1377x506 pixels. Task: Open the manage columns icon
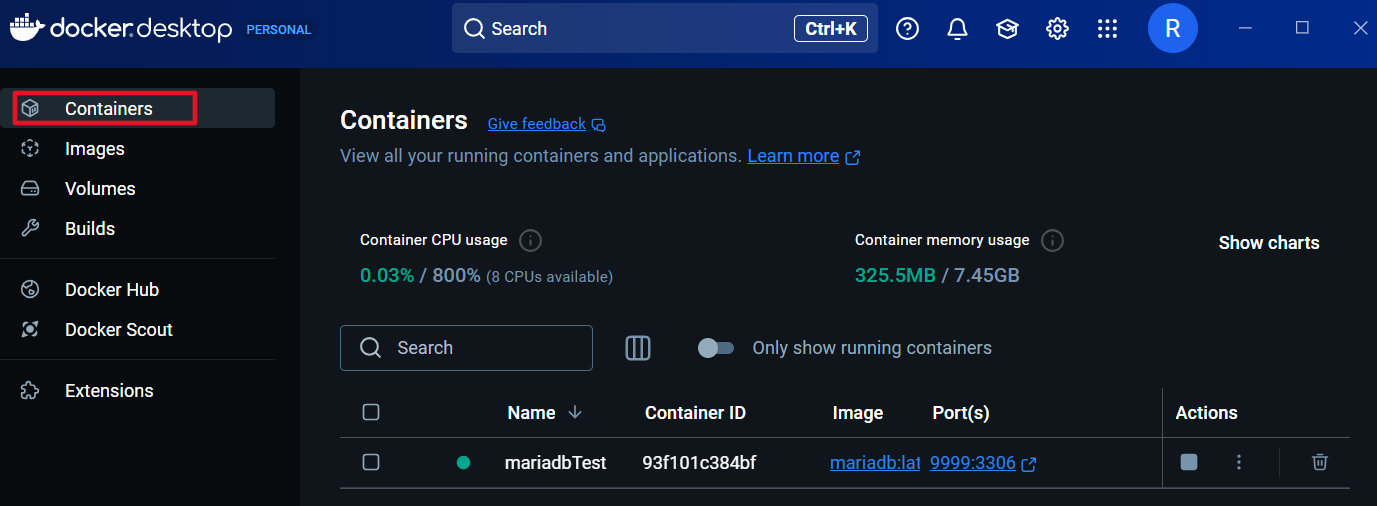coord(638,348)
